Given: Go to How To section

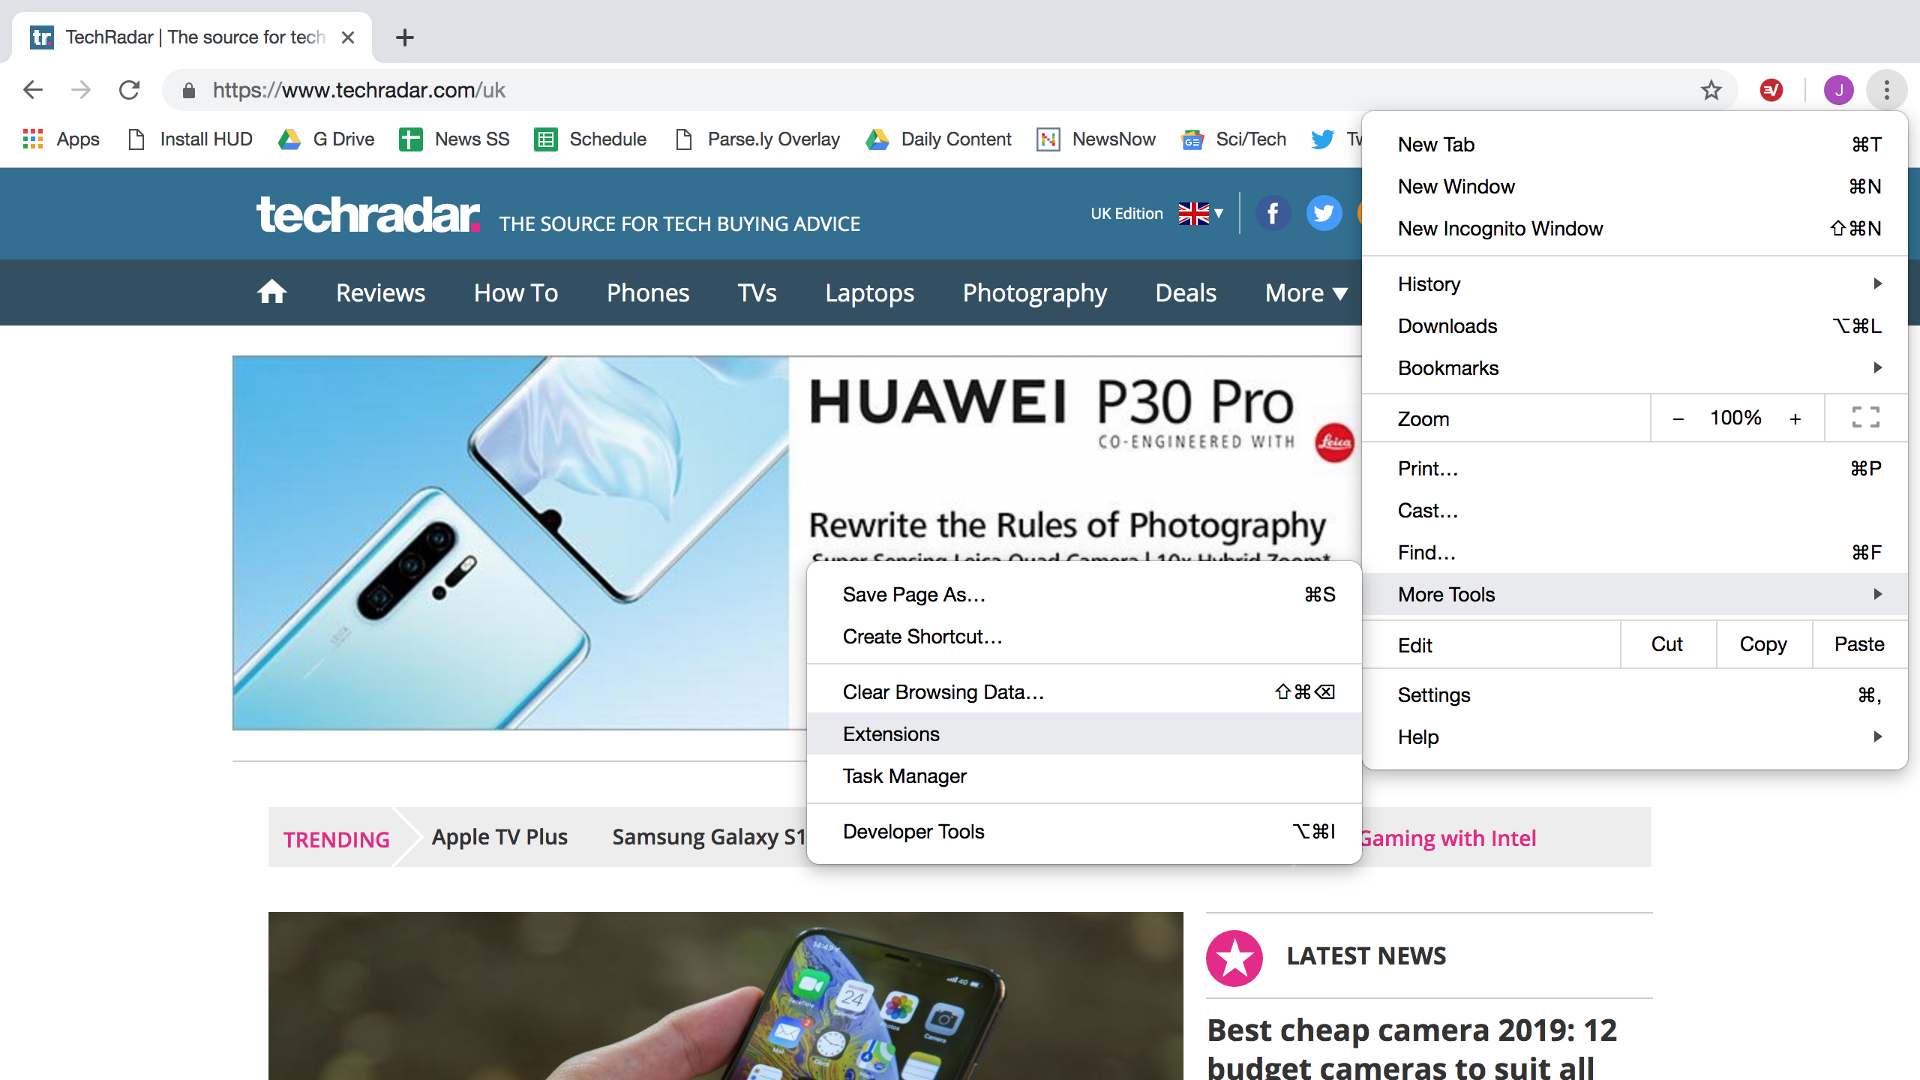Looking at the screenshot, I should click(x=516, y=293).
